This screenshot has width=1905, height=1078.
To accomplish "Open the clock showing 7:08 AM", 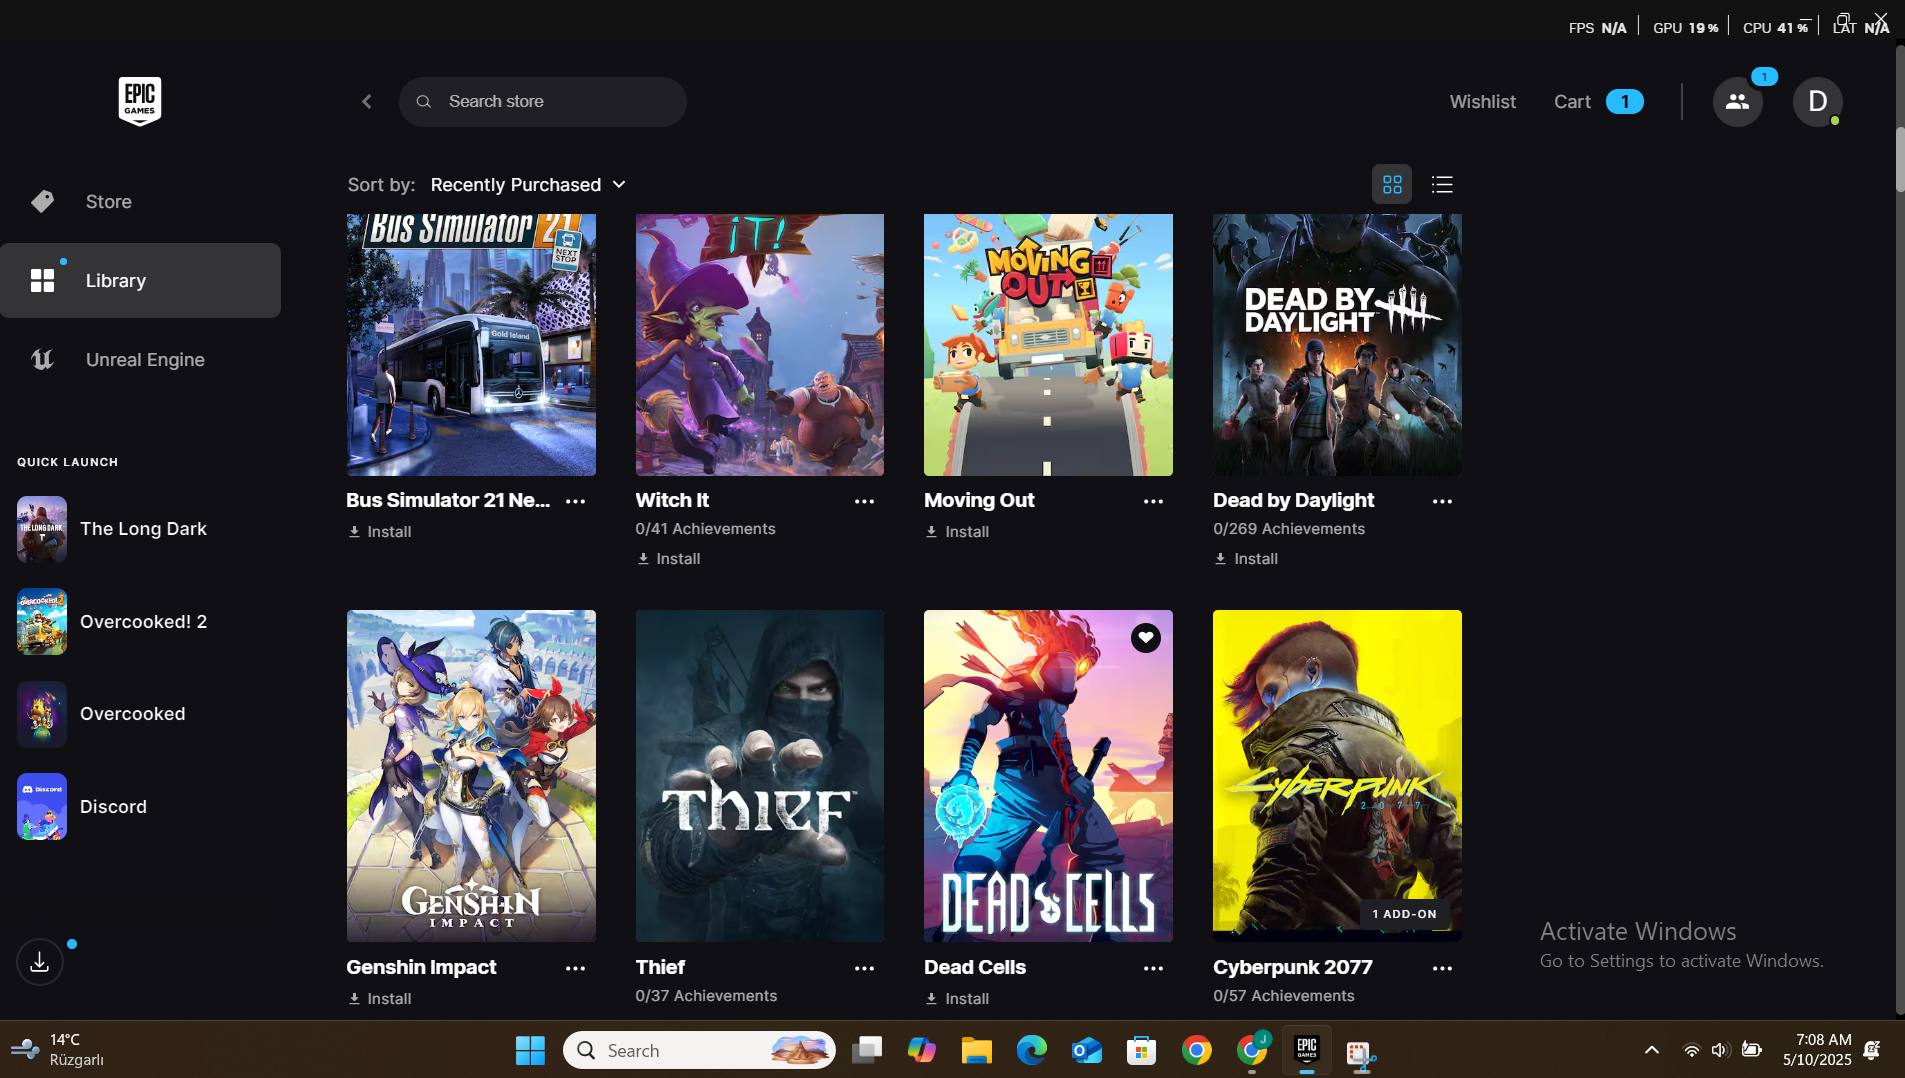I will [1817, 1051].
